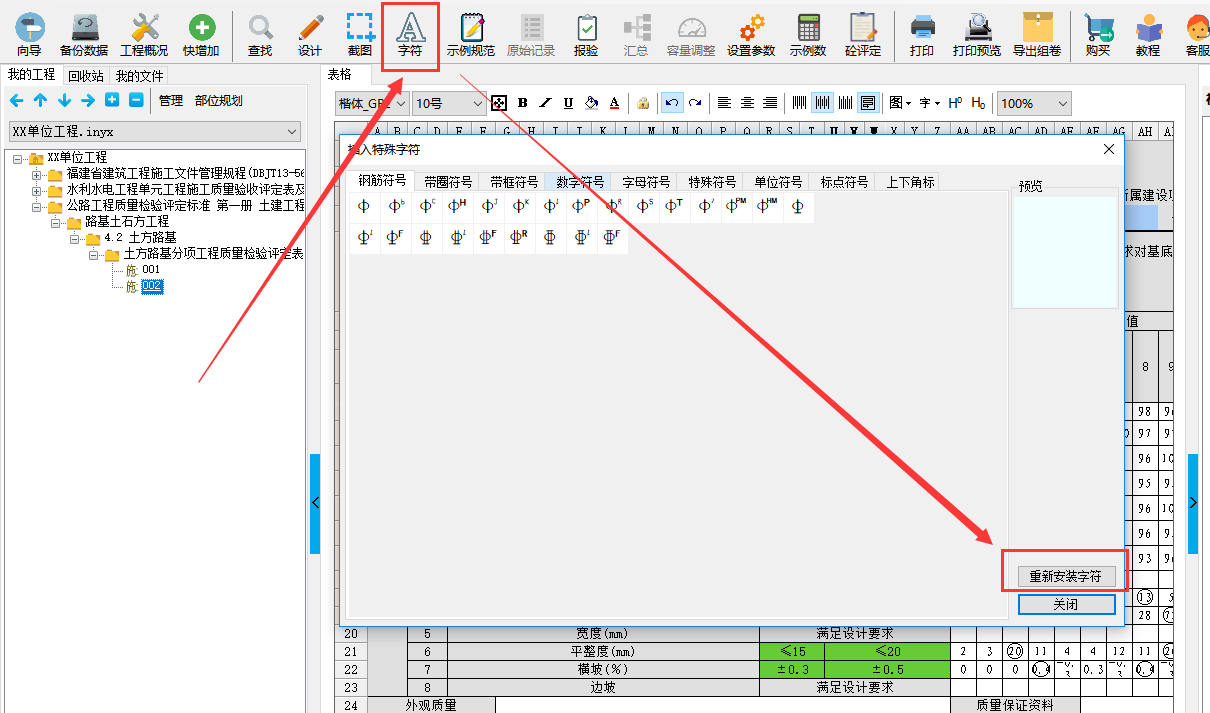The width and height of the screenshot is (1210, 713).
Task: Open 工程概况 project overview tool
Action: point(144,34)
